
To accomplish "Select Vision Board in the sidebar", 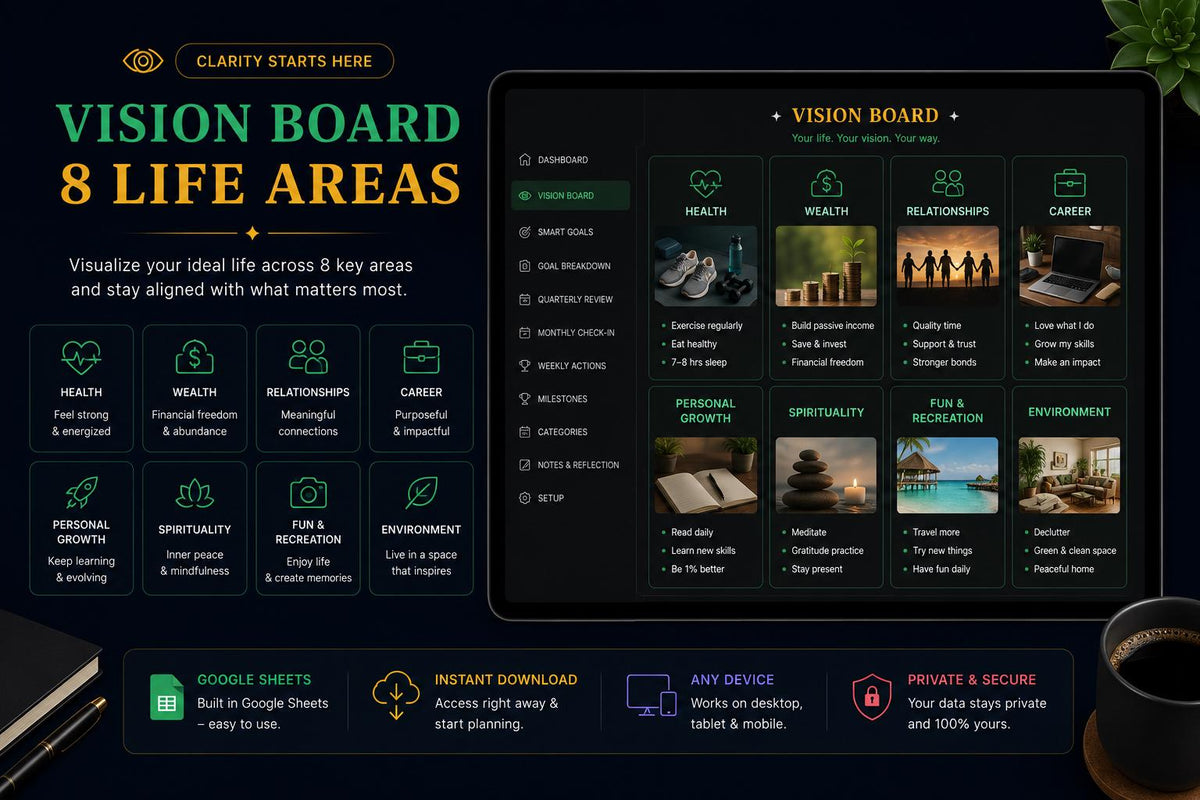I will click(x=570, y=196).
